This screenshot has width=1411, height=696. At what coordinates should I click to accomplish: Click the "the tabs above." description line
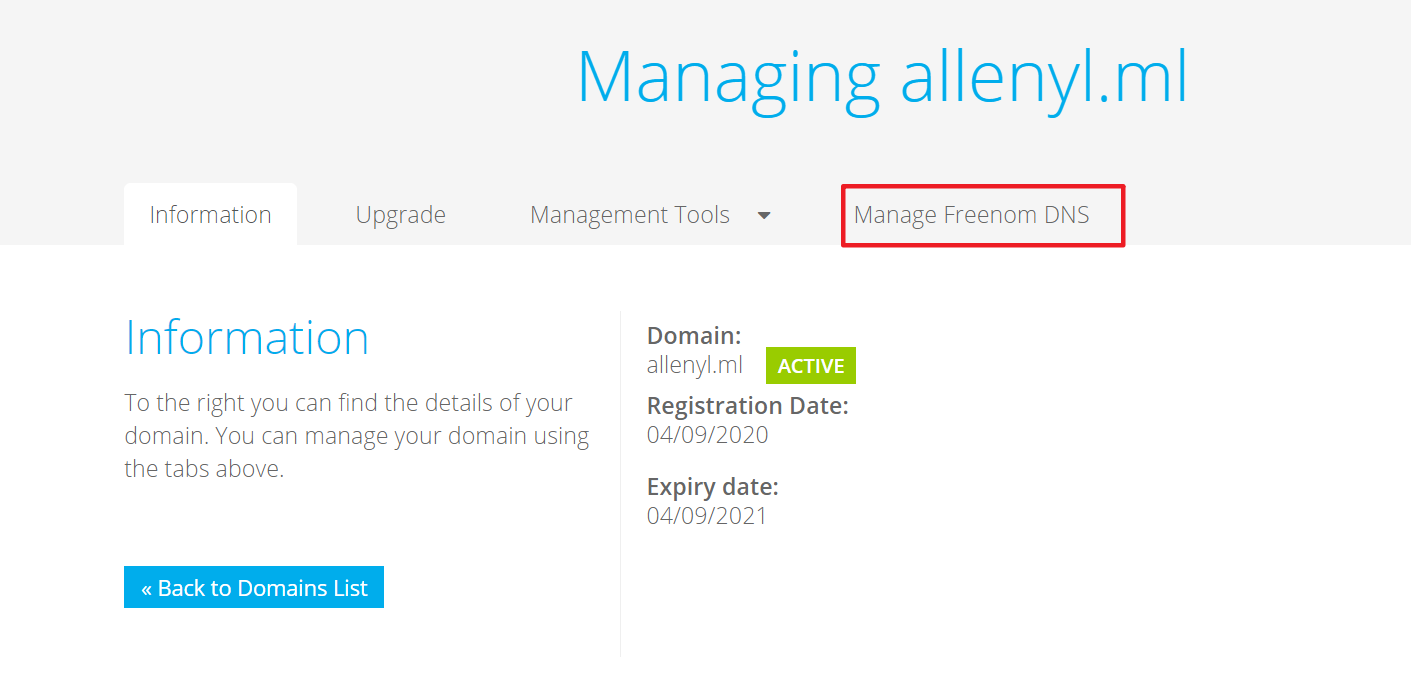[x=204, y=469]
